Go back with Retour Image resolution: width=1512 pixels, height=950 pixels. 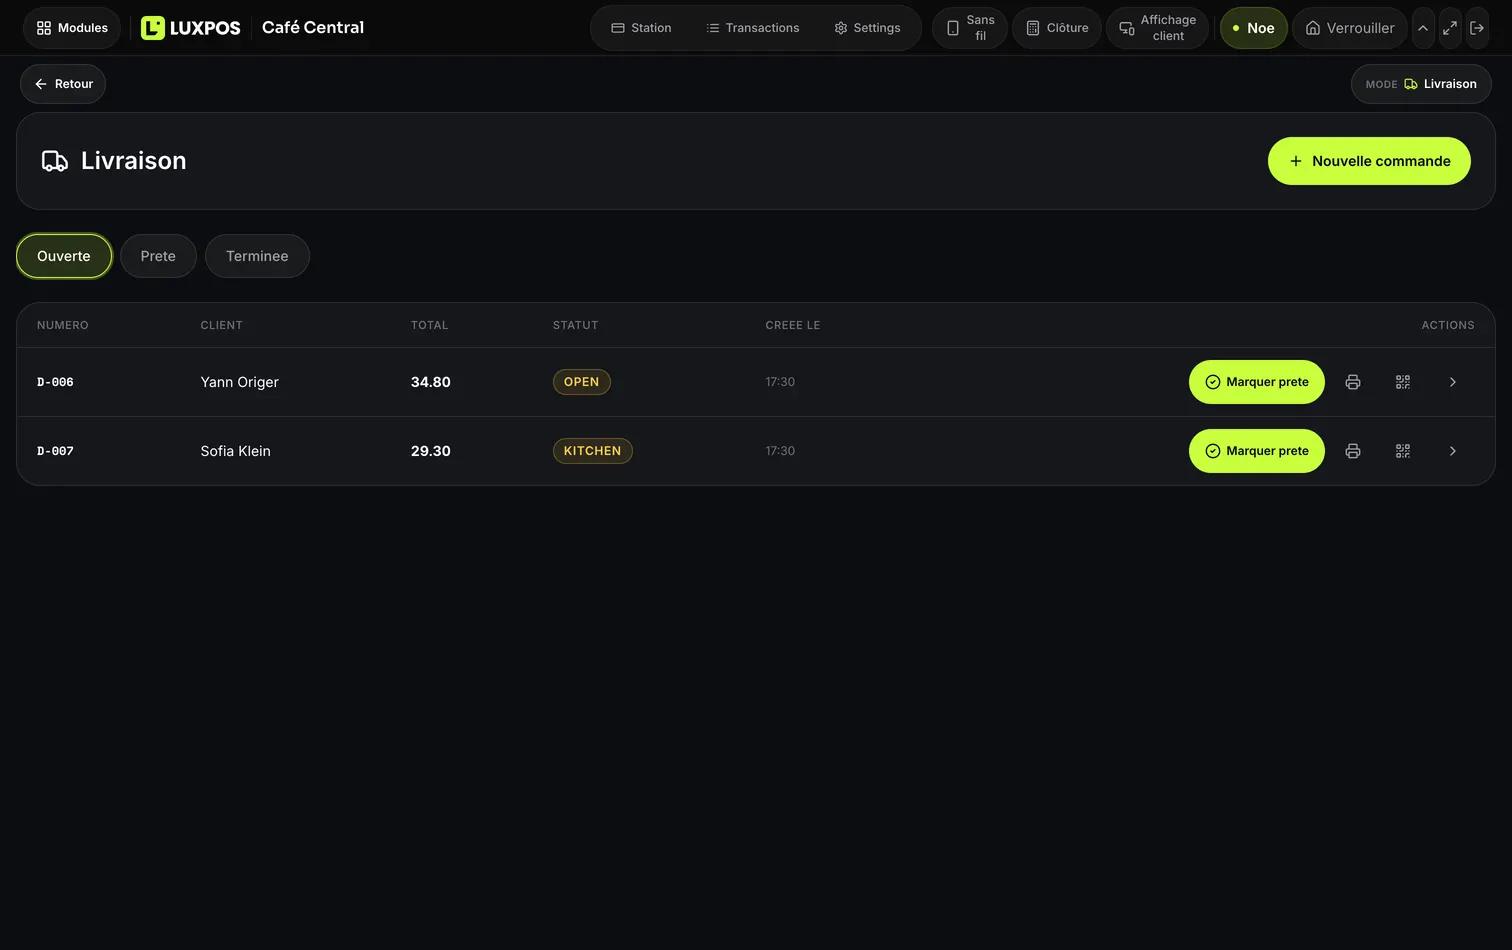click(63, 84)
